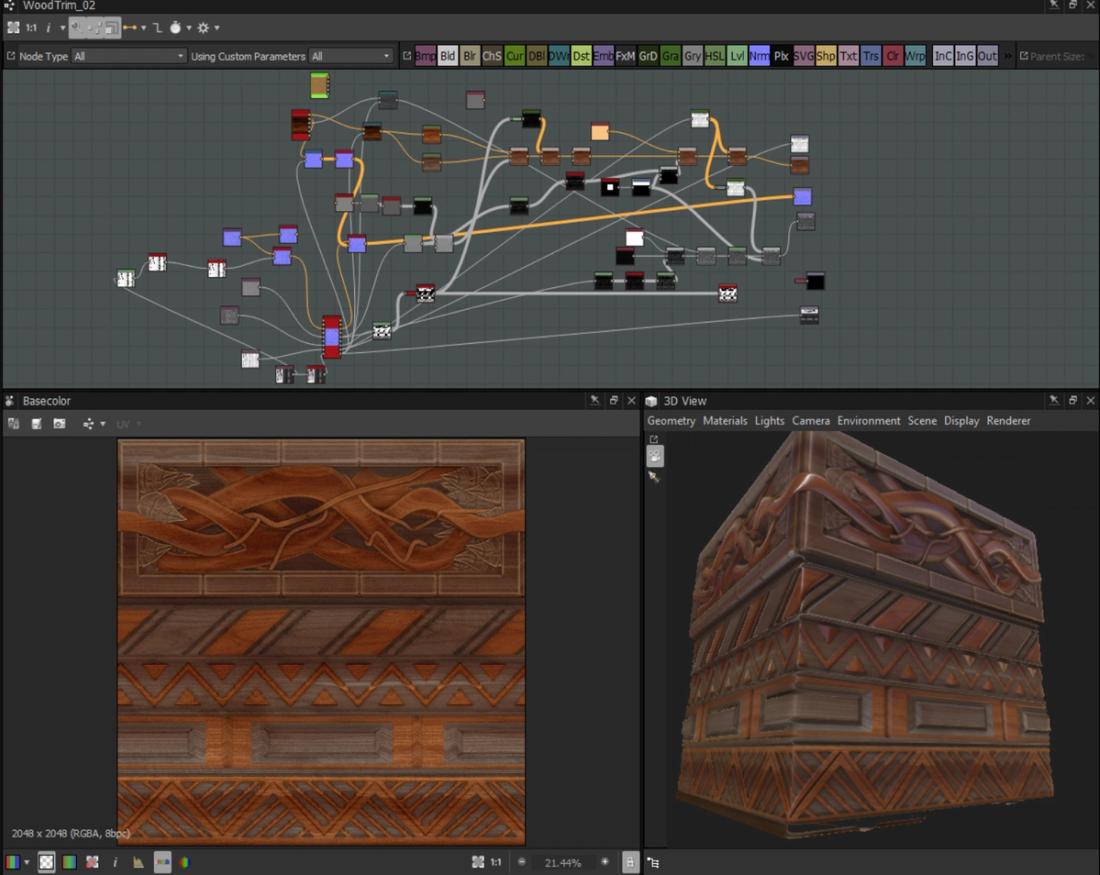Click the 1:1 zoom button in graph toolbar
Image resolution: width=1100 pixels, height=875 pixels.
click(x=31, y=28)
